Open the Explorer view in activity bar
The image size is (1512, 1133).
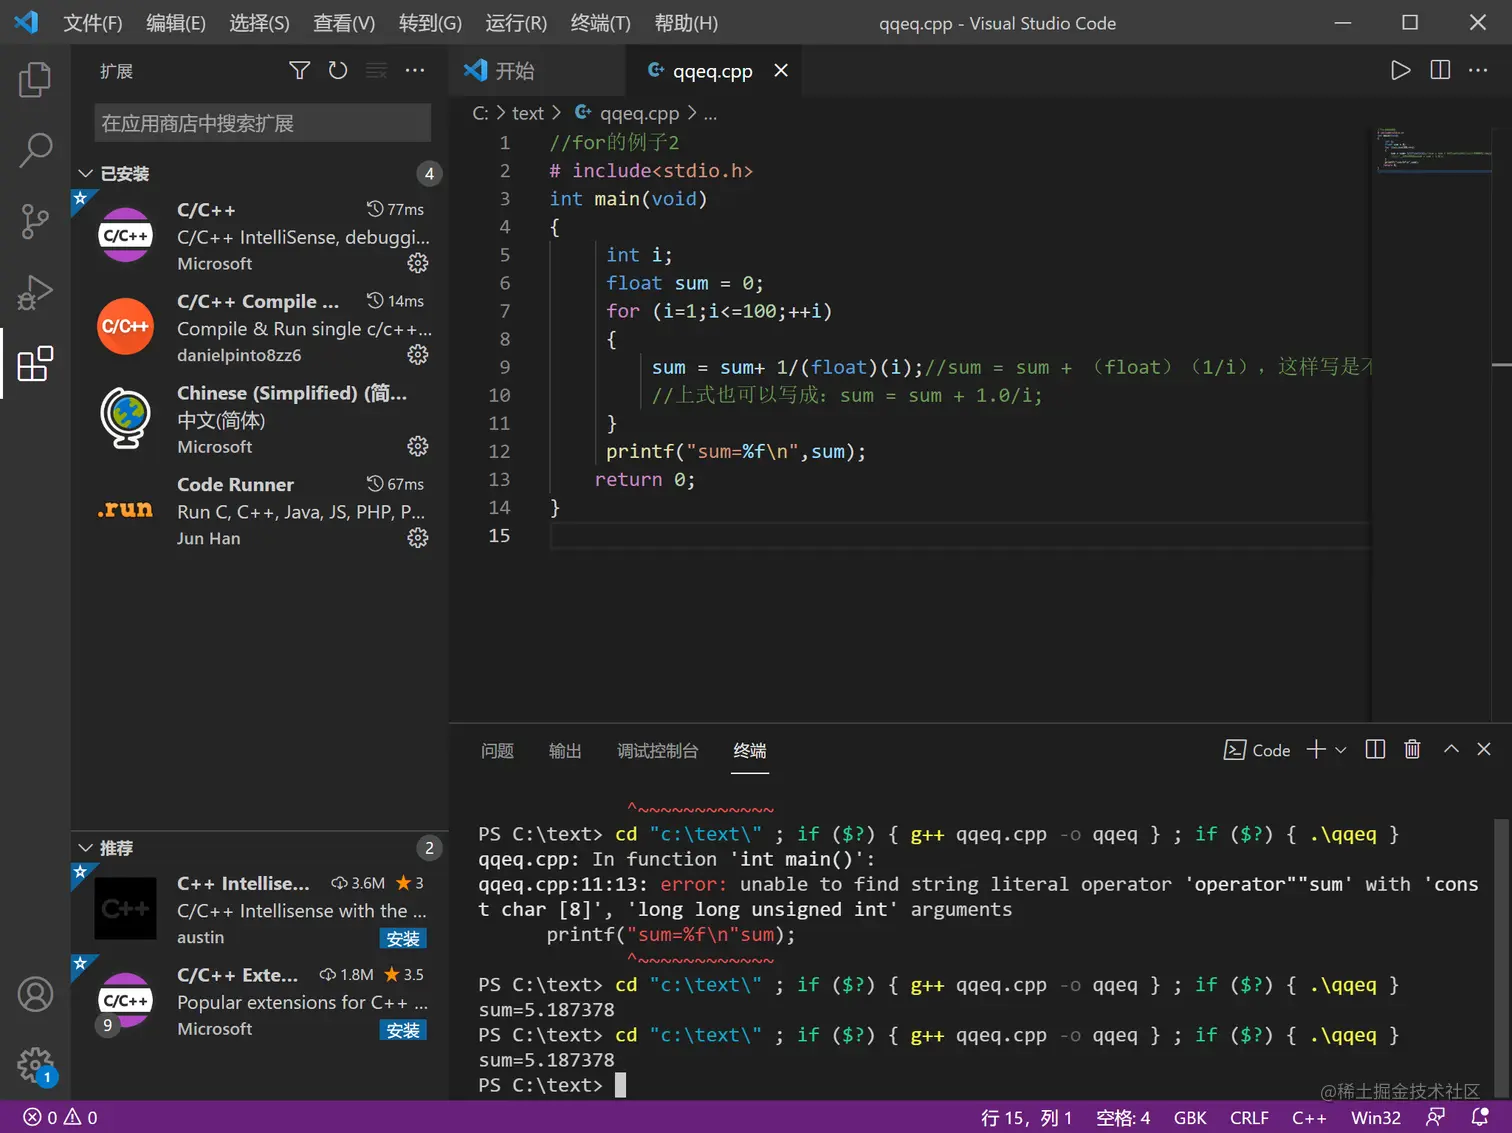(x=35, y=80)
